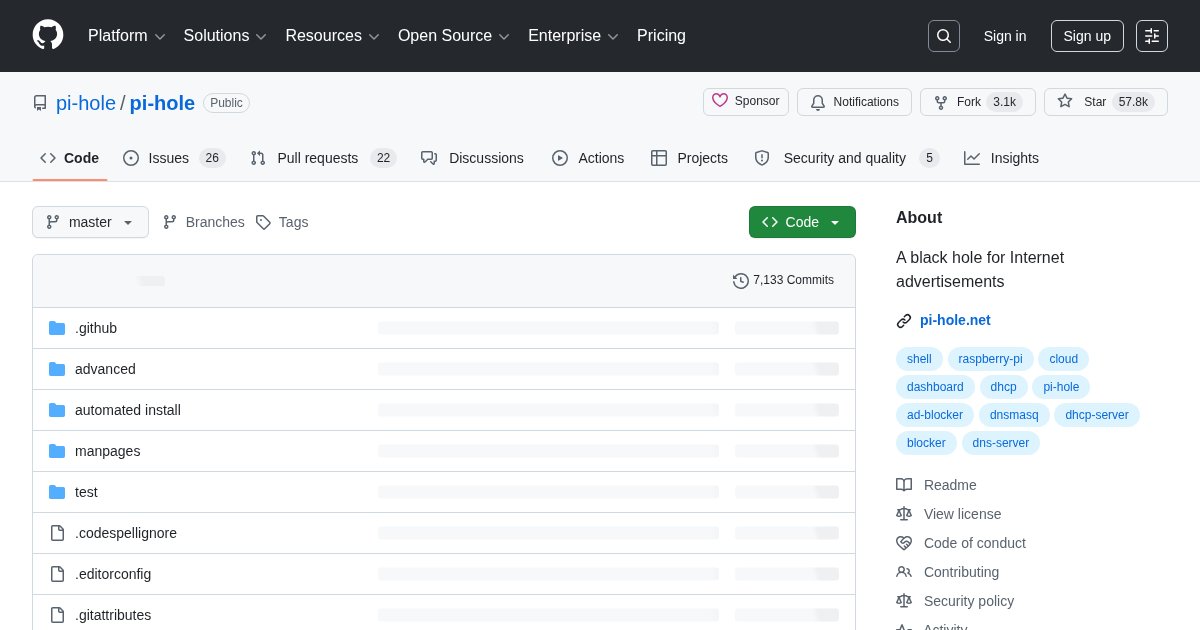Open the Open Source dropdown
Screen dimensions: 1200x630
pyautogui.click(x=454, y=36)
